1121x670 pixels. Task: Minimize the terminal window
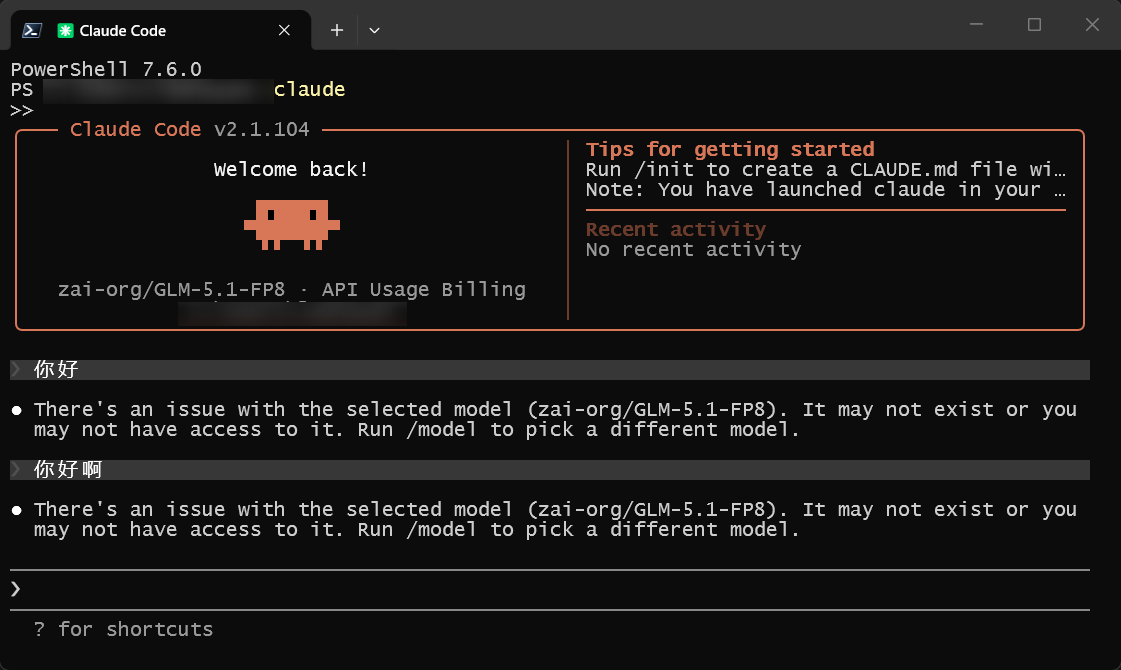pyautogui.click(x=976, y=24)
